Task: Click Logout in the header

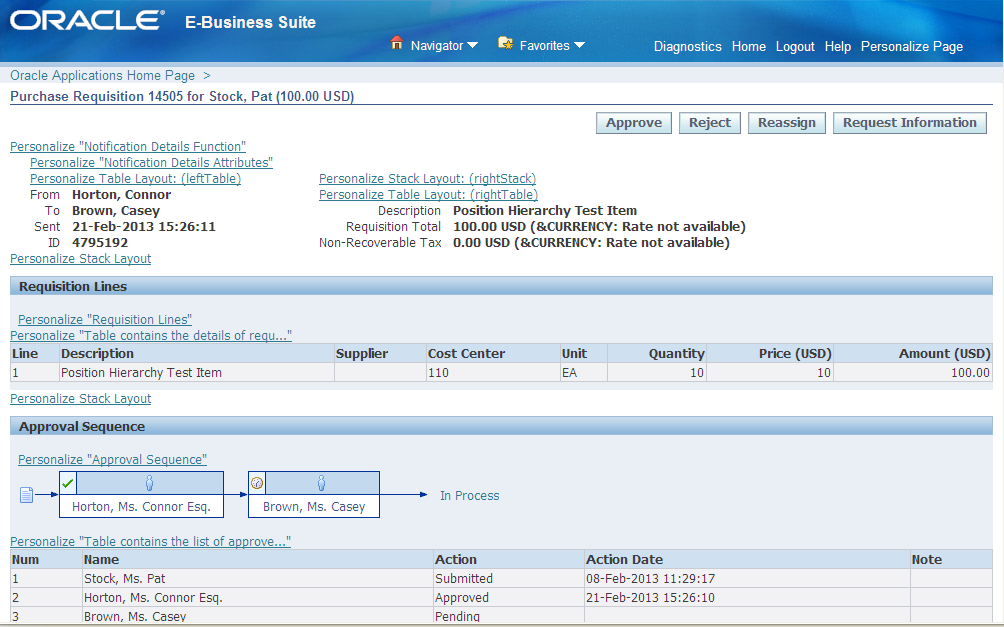Action: (795, 46)
